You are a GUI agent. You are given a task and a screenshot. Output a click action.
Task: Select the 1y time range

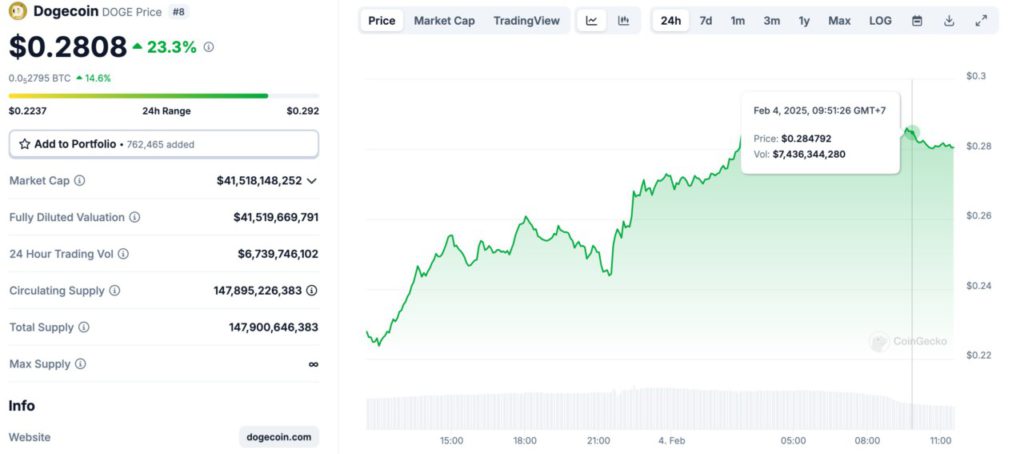point(804,21)
